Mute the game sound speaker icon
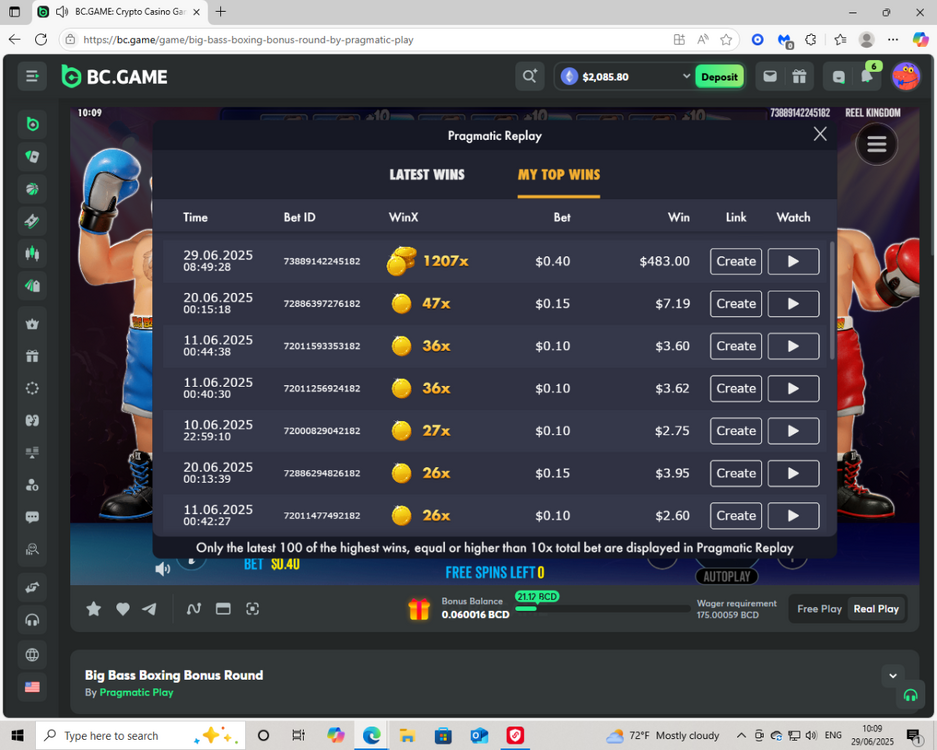The height and width of the screenshot is (750, 937). (162, 569)
